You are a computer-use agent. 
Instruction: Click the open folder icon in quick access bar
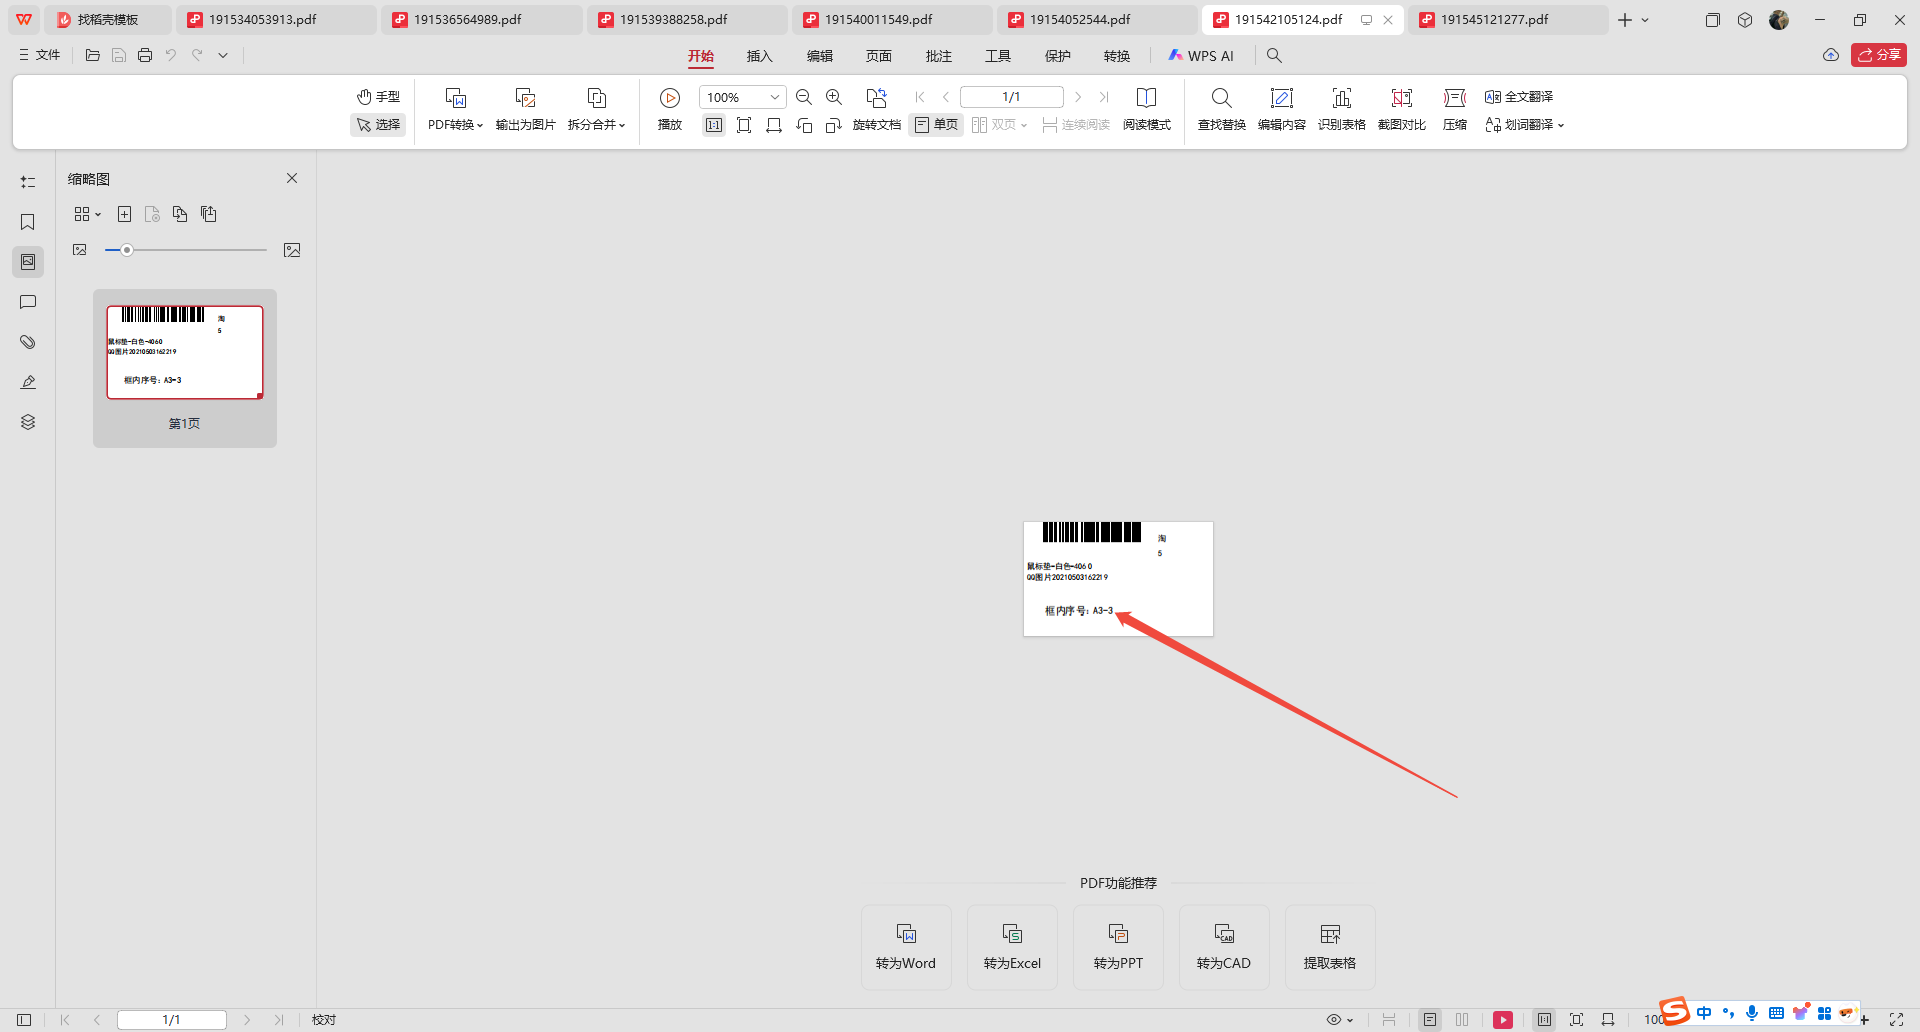(93, 56)
